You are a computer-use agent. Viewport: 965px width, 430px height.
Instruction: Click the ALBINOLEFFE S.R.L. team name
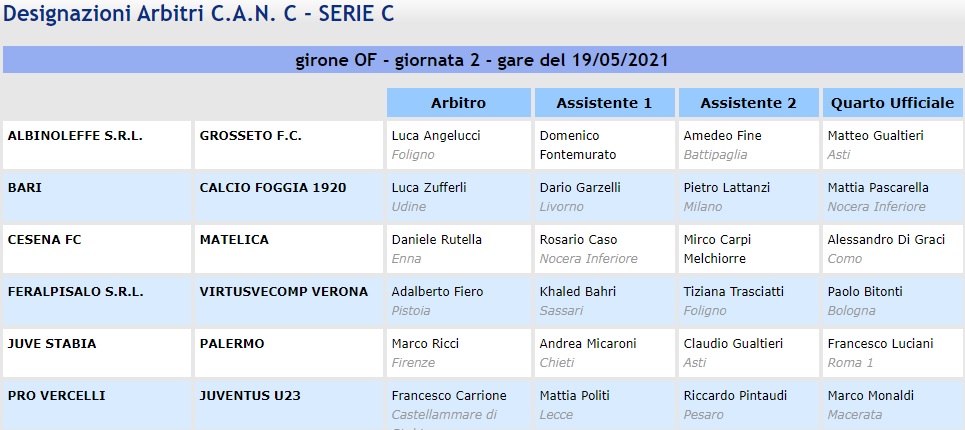click(75, 135)
